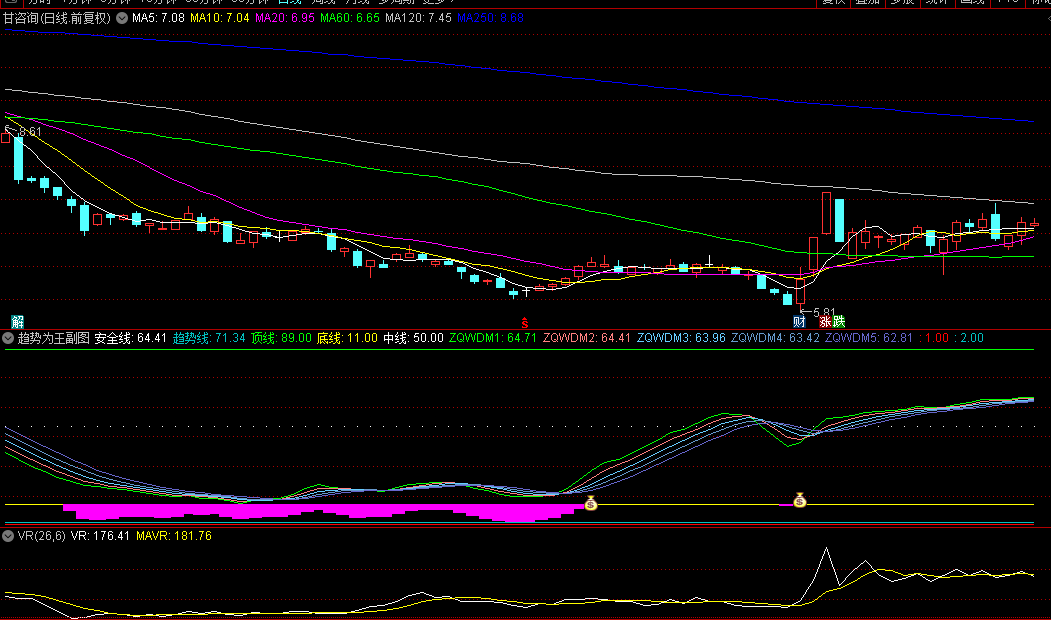Click the 底线: 11.00 value
The image size is (1051, 620).
click(x=347, y=338)
